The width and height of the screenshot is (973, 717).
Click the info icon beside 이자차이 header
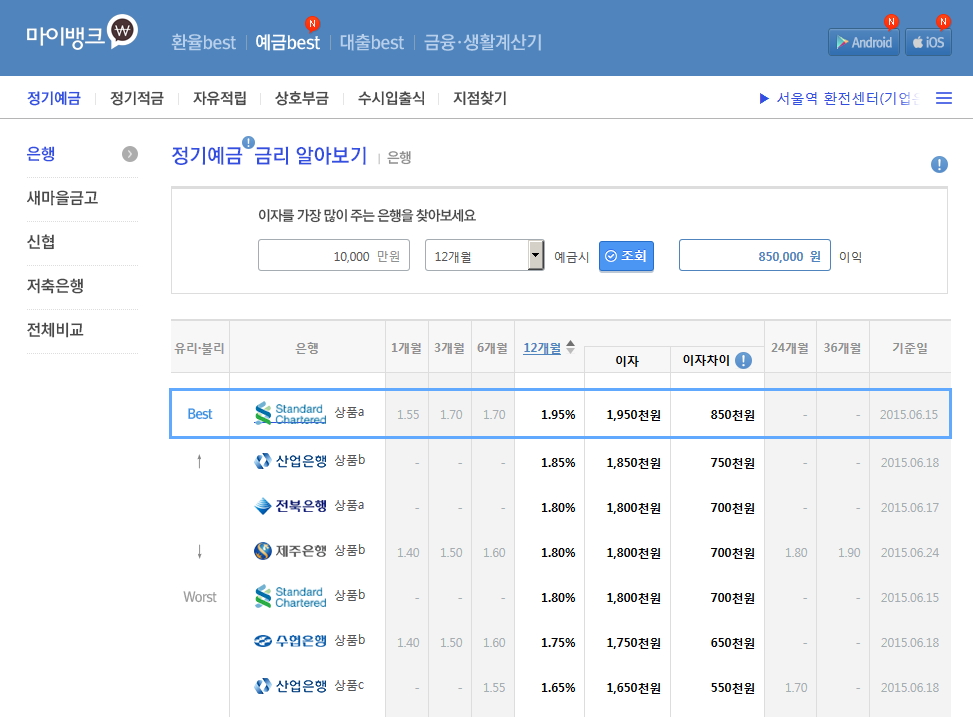(743, 360)
